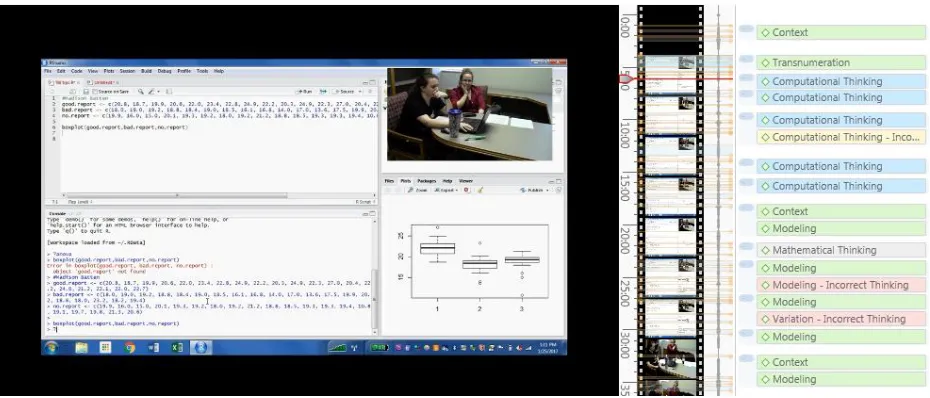Click the broom clear all plots icon
This screenshot has height=398, width=930.
click(480, 190)
